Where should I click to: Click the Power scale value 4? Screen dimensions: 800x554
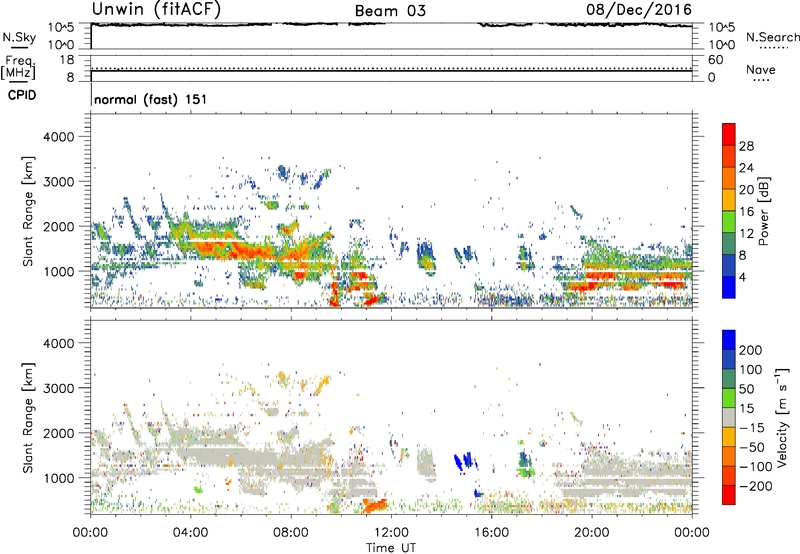click(x=742, y=278)
